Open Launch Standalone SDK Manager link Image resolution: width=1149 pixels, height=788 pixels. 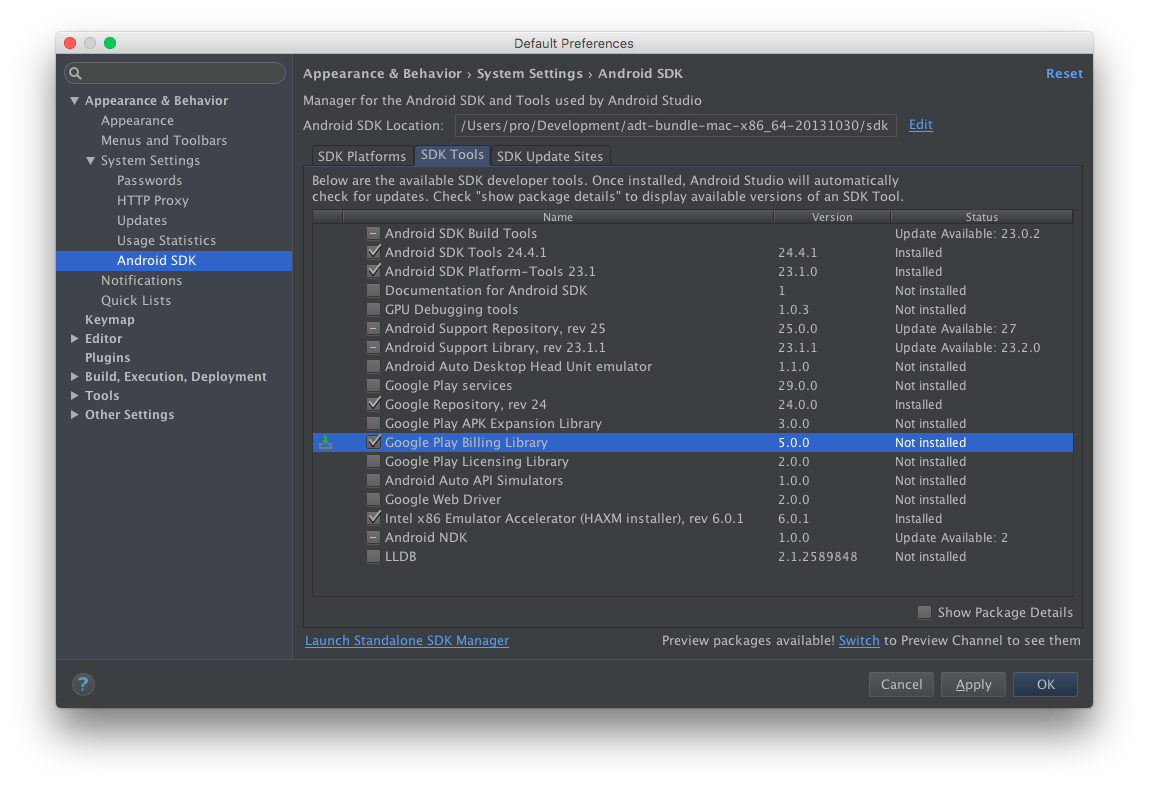pos(407,640)
